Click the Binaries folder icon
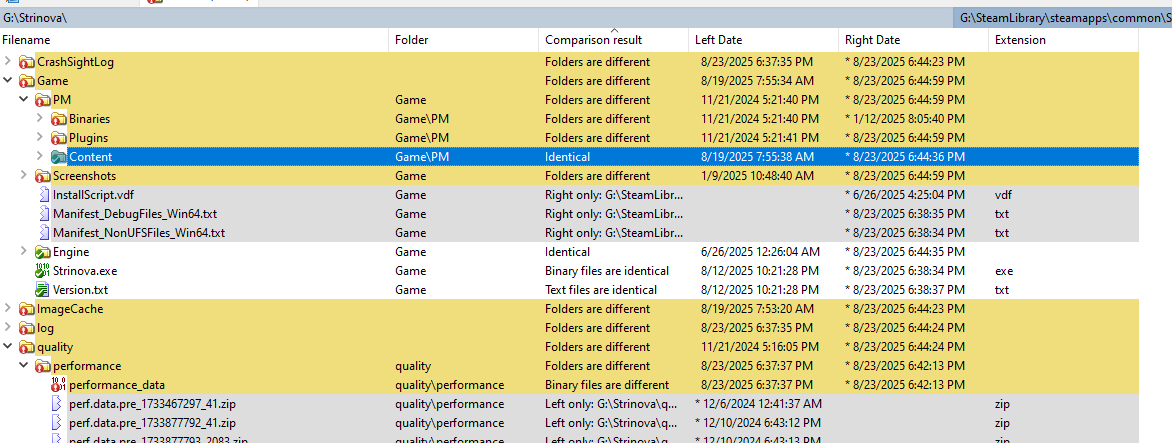 (58, 119)
